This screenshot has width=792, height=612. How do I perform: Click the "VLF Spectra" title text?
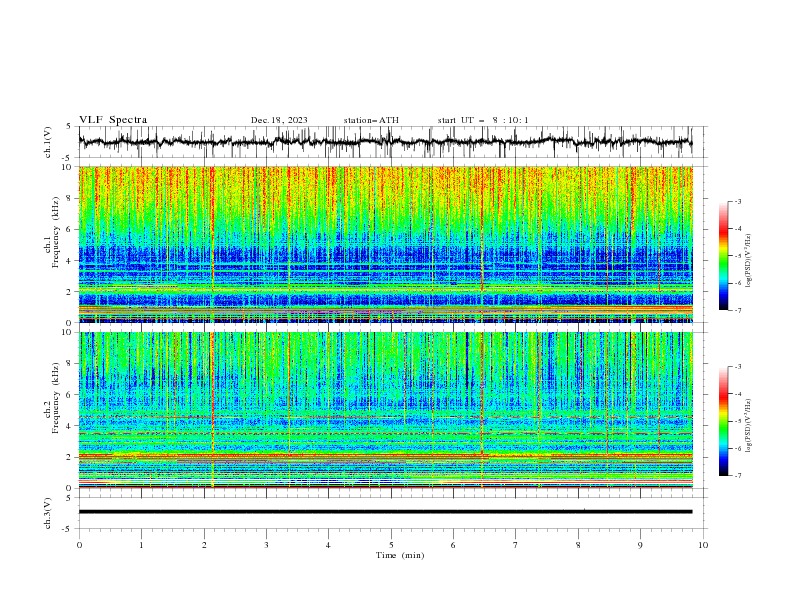click(x=113, y=120)
